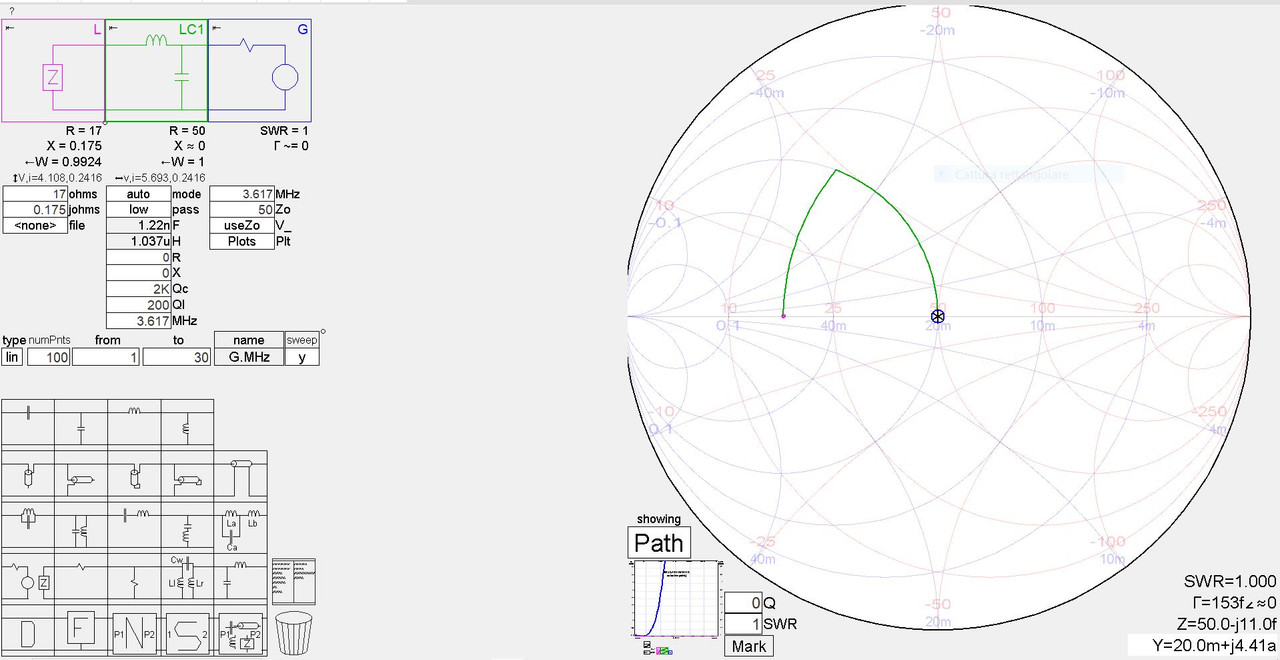Click the marker at Smith chart center
The width and height of the screenshot is (1280, 660).
point(937,316)
